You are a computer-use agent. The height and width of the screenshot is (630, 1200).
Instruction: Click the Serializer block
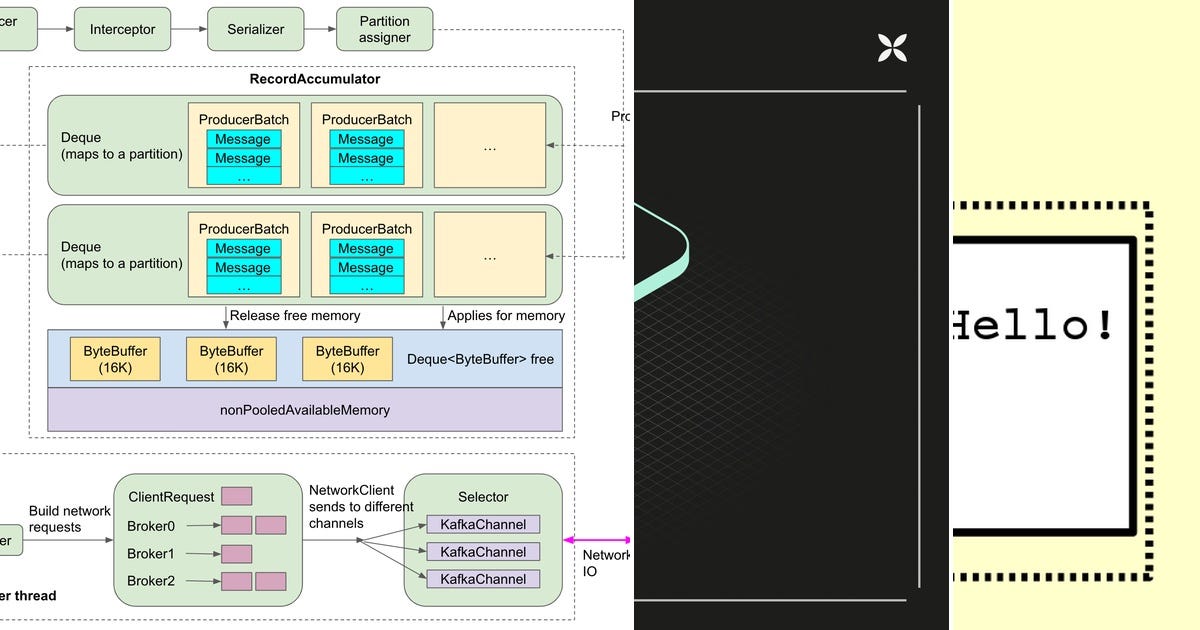256,29
